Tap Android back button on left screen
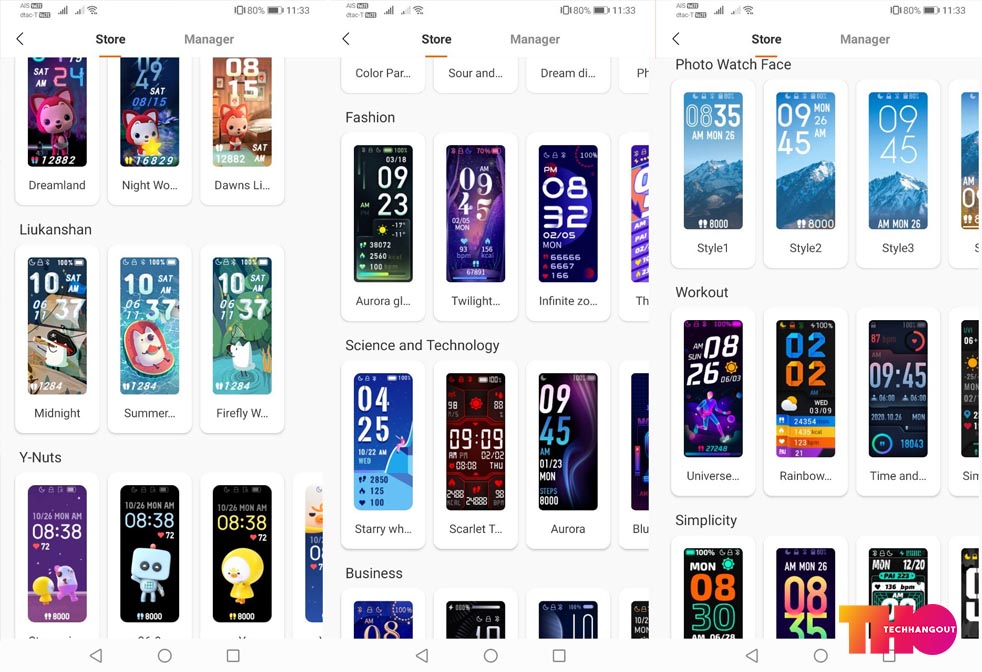 (x=96, y=655)
